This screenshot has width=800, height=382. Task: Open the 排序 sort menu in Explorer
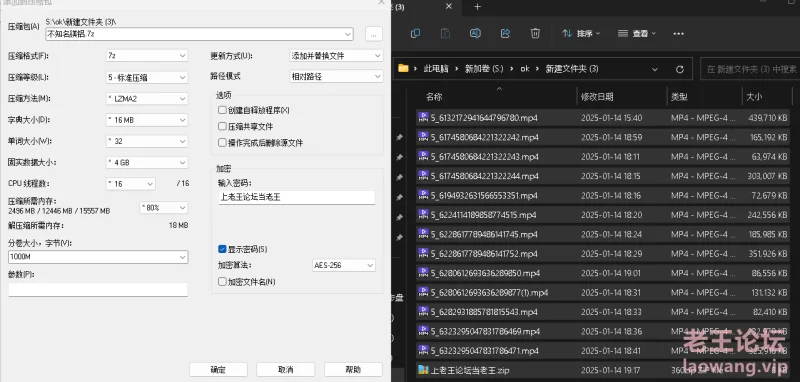581,34
